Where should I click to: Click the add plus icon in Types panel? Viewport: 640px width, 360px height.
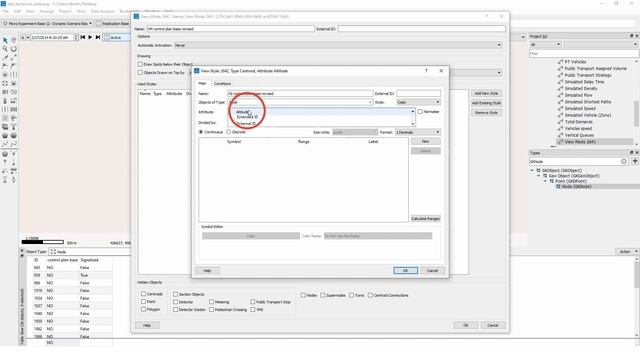point(635,161)
